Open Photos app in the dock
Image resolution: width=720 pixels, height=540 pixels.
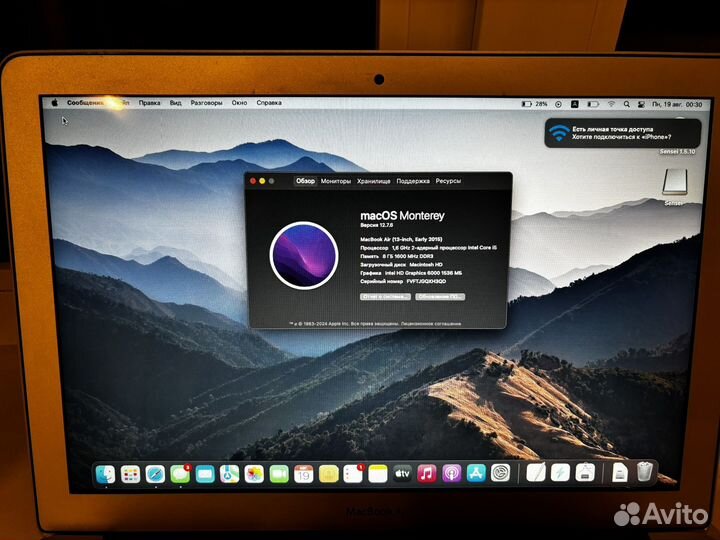click(x=254, y=474)
